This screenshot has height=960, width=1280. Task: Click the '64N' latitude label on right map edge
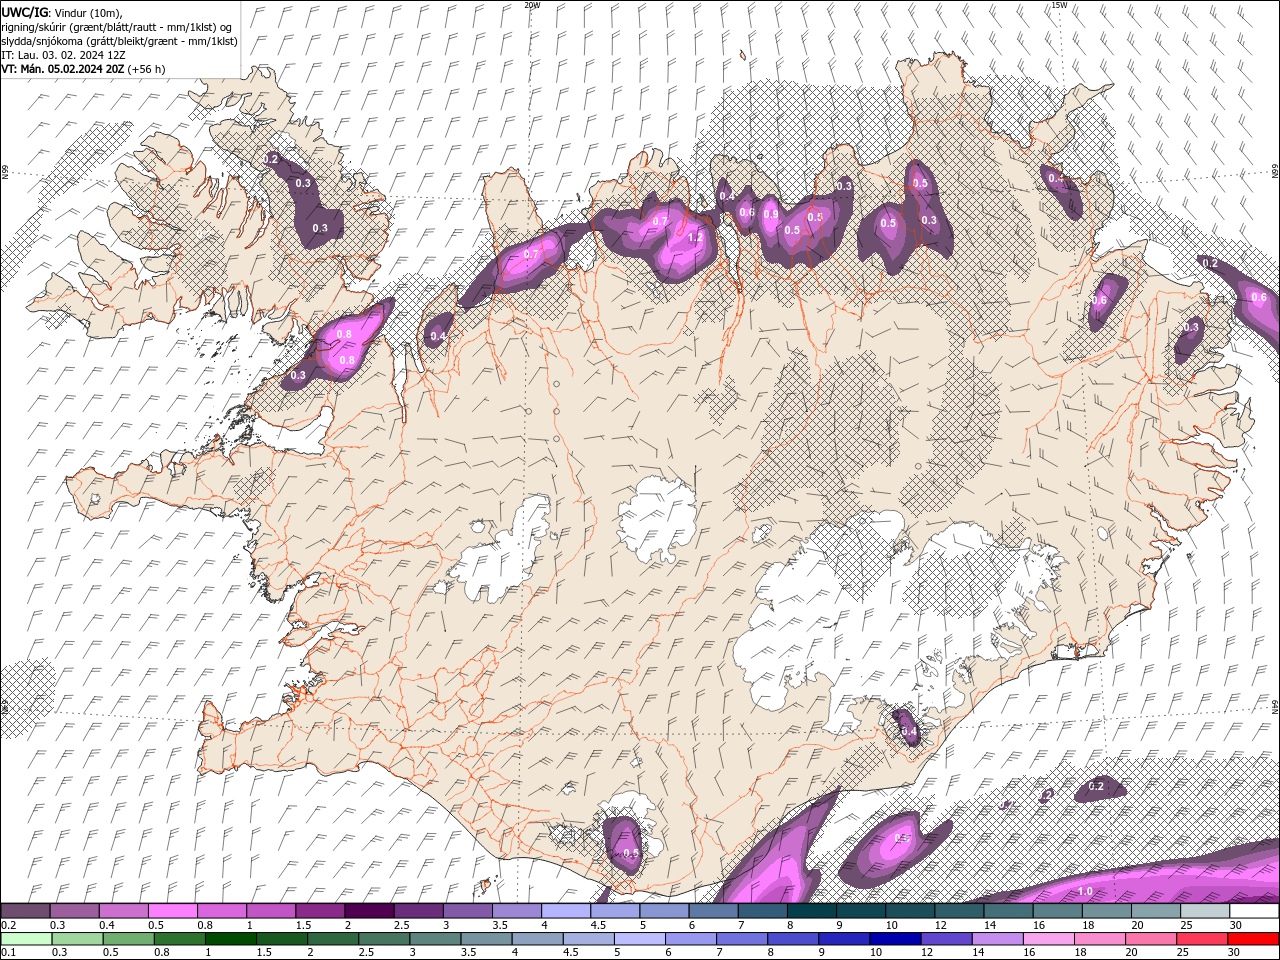click(1275, 705)
